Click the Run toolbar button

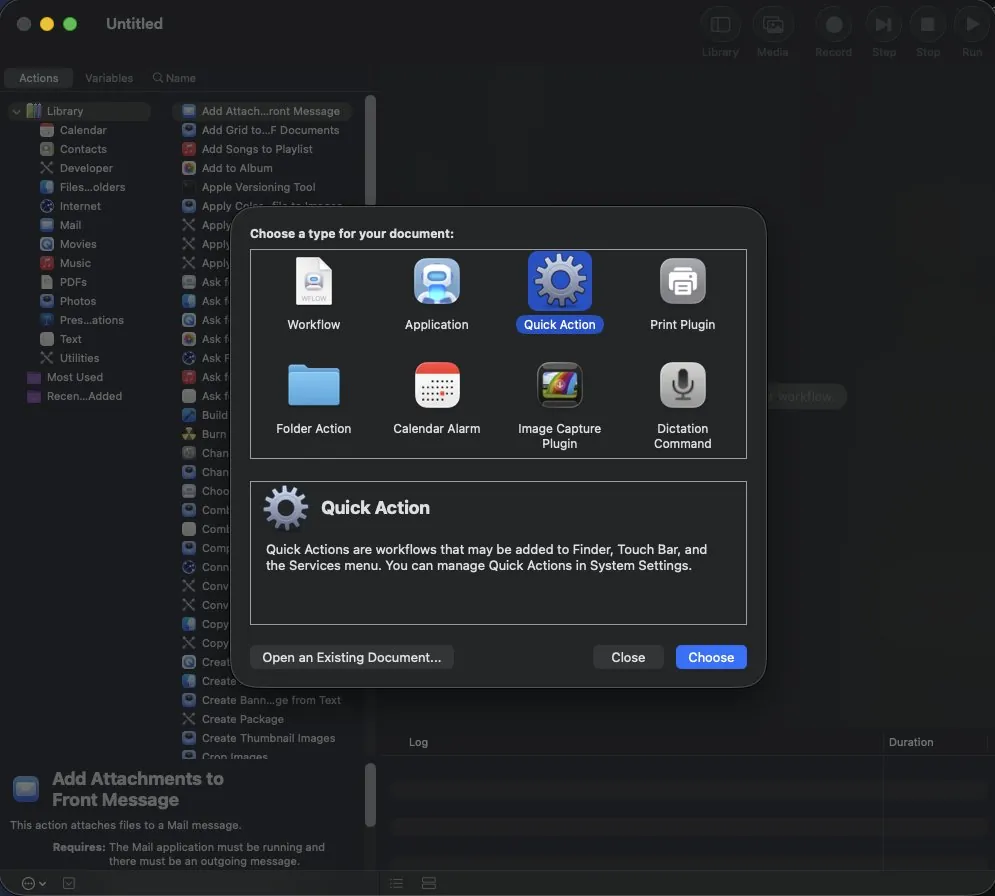pyautogui.click(x=972, y=25)
